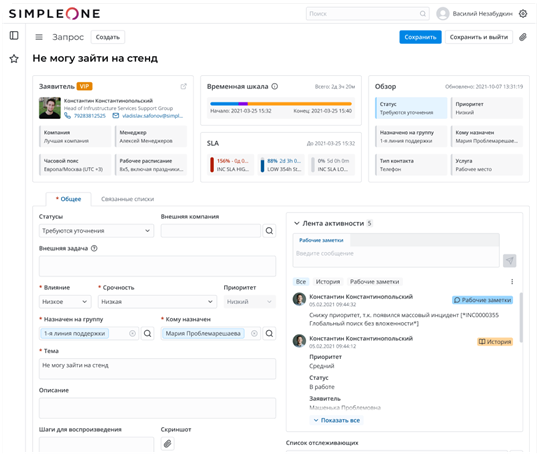Select the 0% INC SLA LO indicator

(x=332, y=165)
